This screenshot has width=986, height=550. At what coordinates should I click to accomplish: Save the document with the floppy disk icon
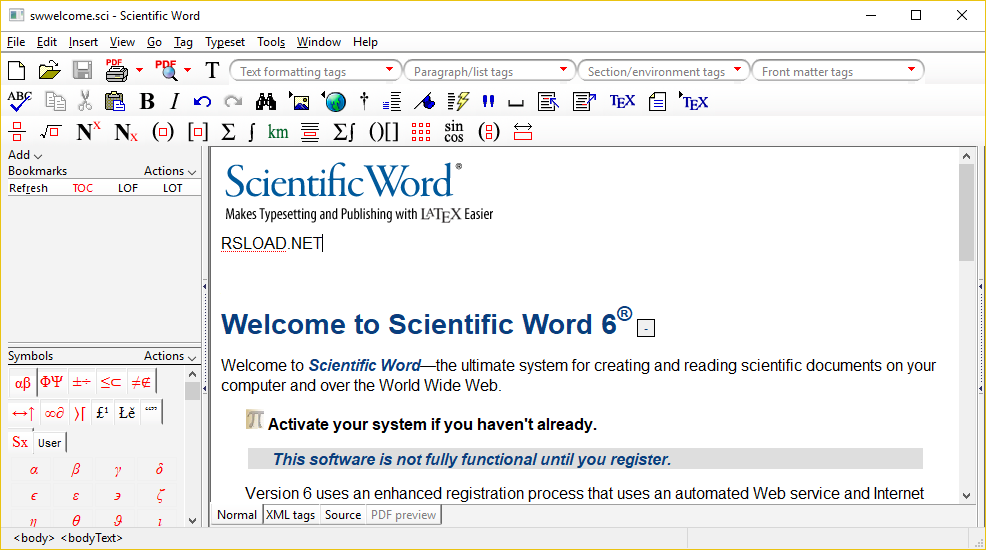click(82, 70)
